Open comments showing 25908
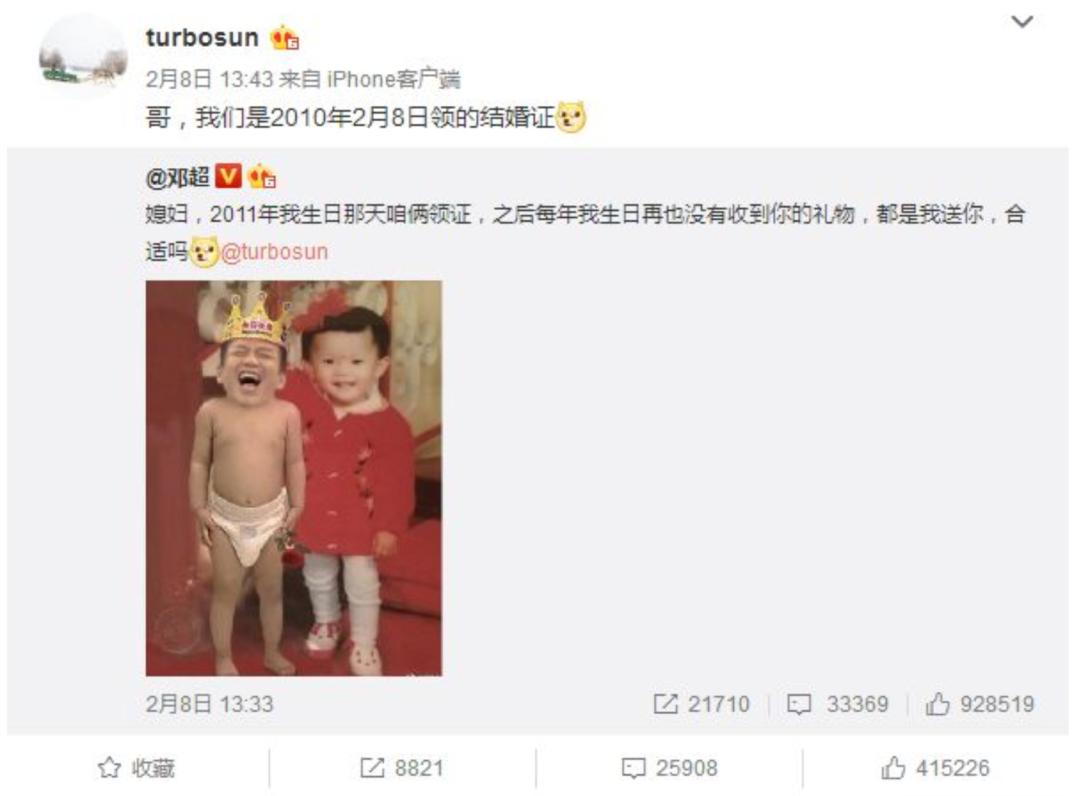This screenshot has height=796, width=1080. point(669,768)
